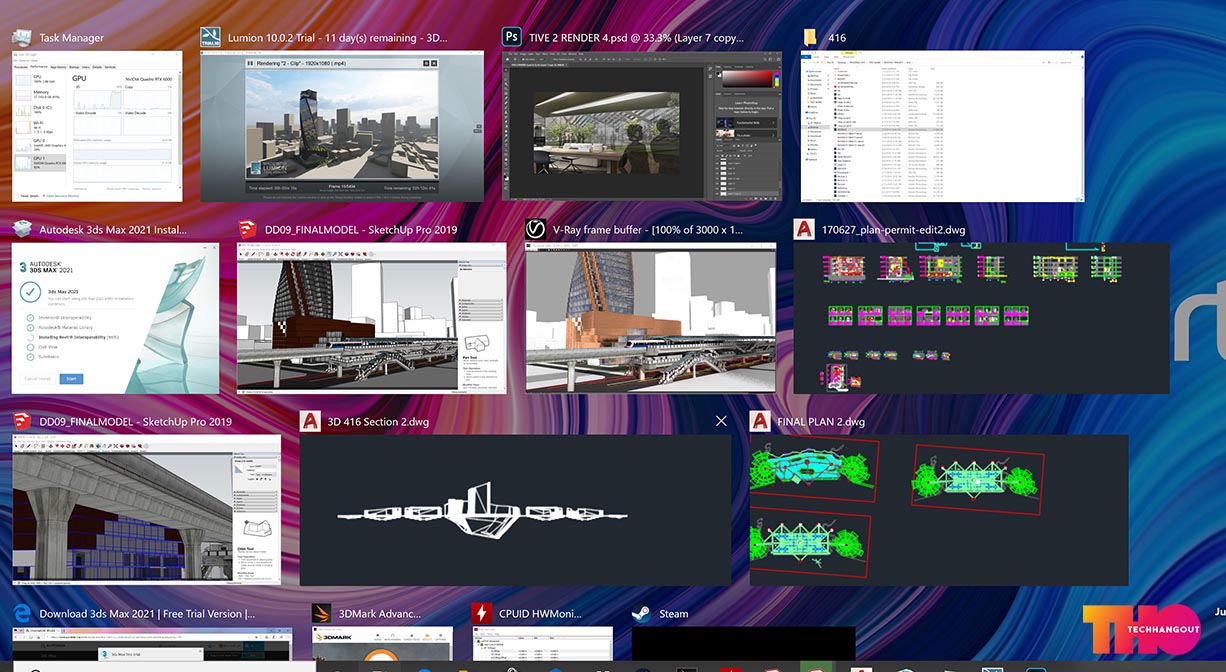Open the black Steam window thumbnail
This screenshot has height=672, width=1226.
743,643
